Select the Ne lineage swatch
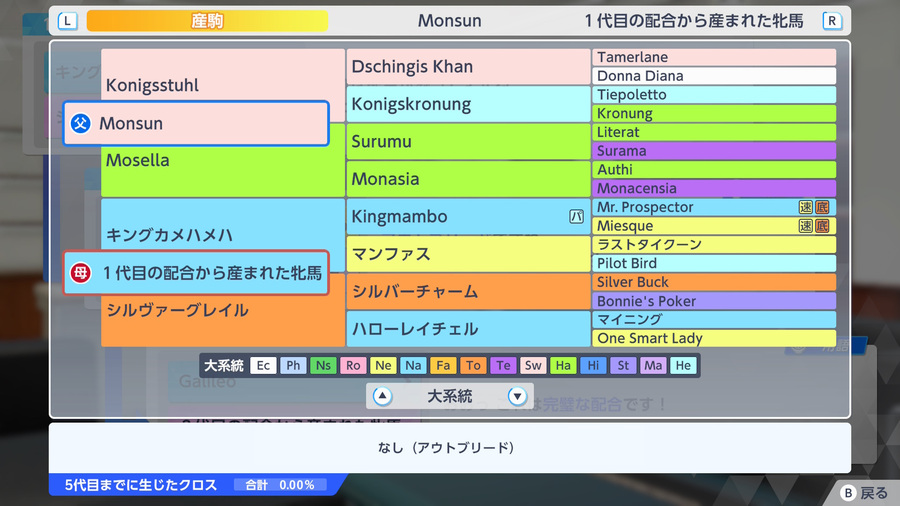The height and width of the screenshot is (506, 900). pyautogui.click(x=383, y=365)
